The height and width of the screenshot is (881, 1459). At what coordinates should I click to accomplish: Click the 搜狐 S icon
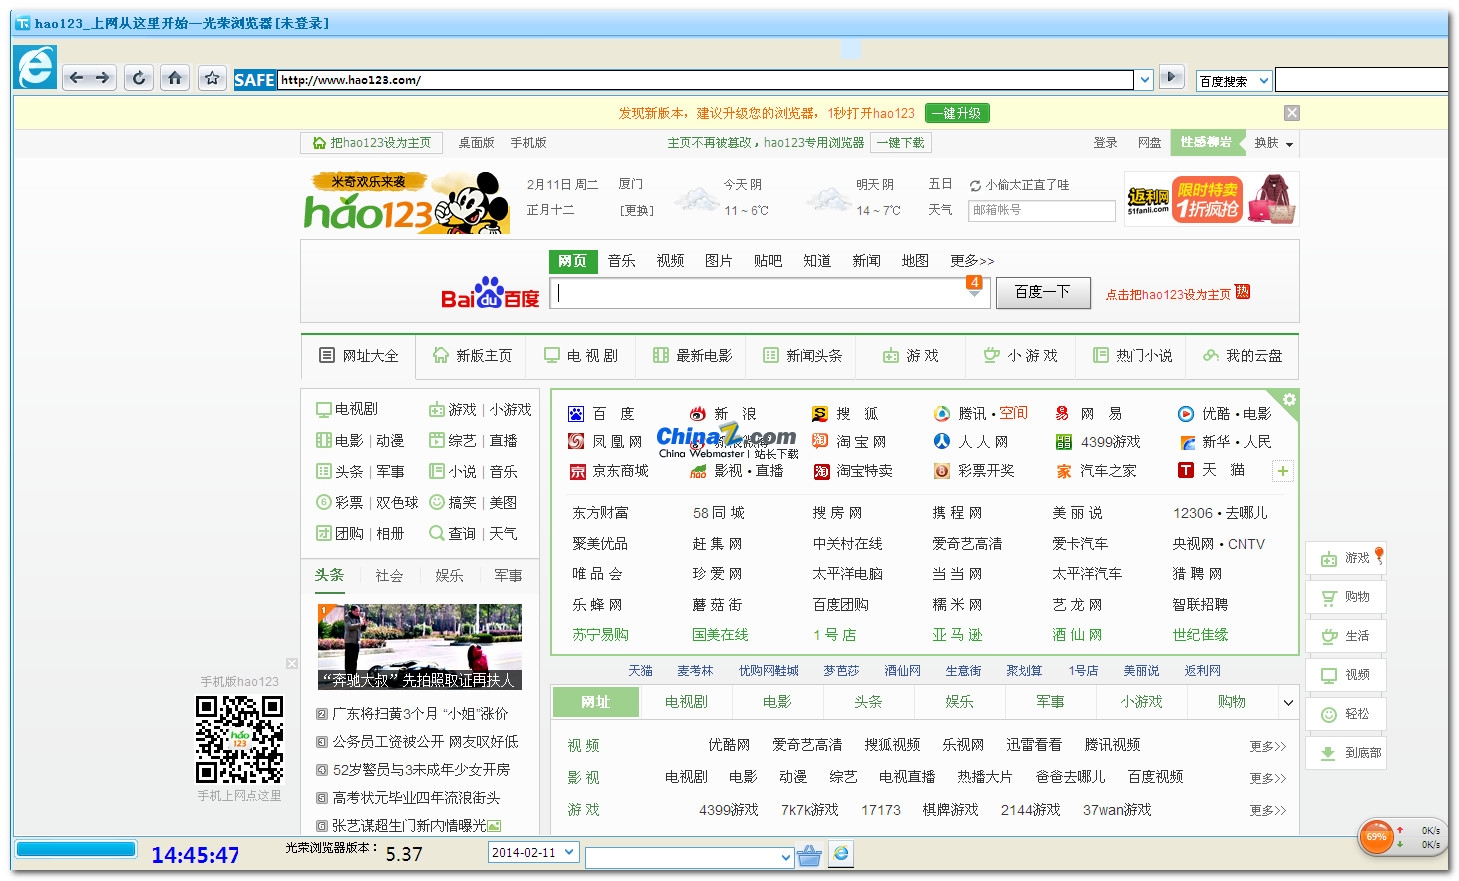pyautogui.click(x=820, y=414)
